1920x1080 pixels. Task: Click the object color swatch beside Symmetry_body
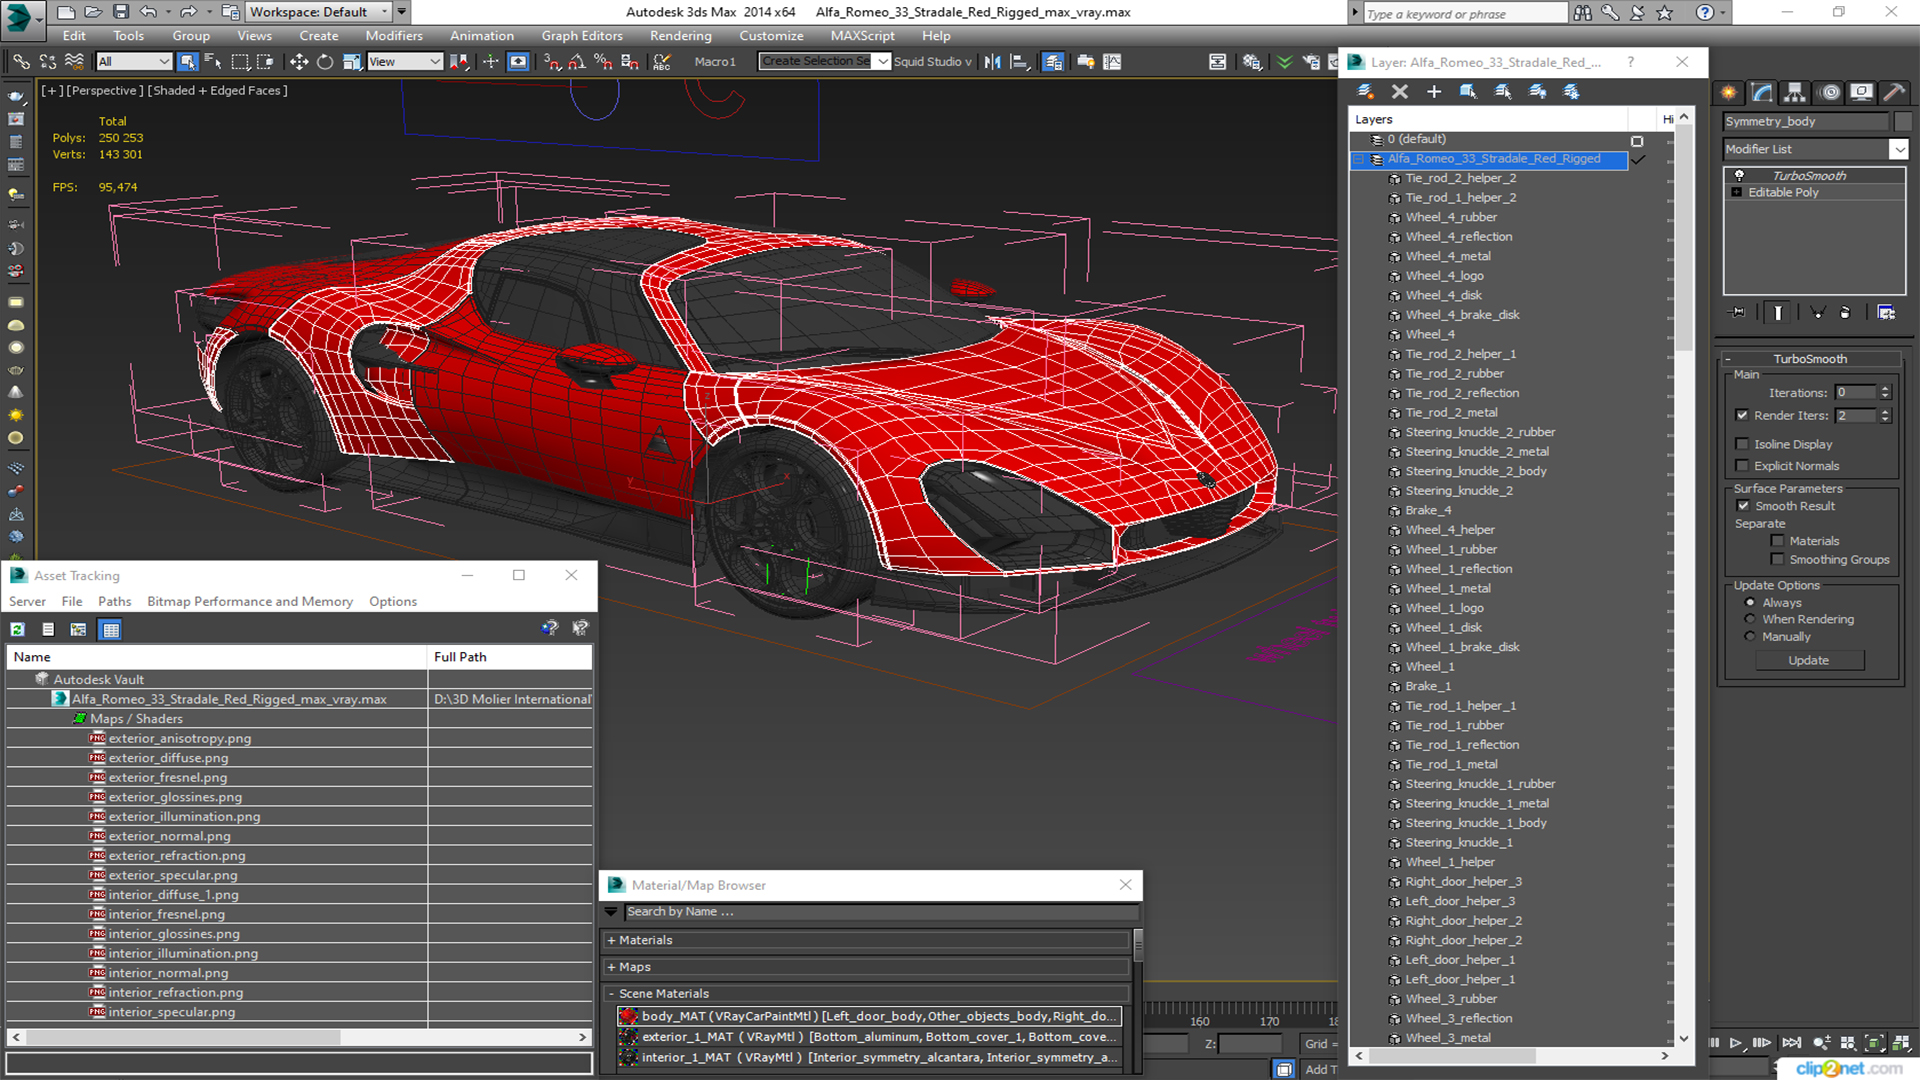pos(1902,121)
